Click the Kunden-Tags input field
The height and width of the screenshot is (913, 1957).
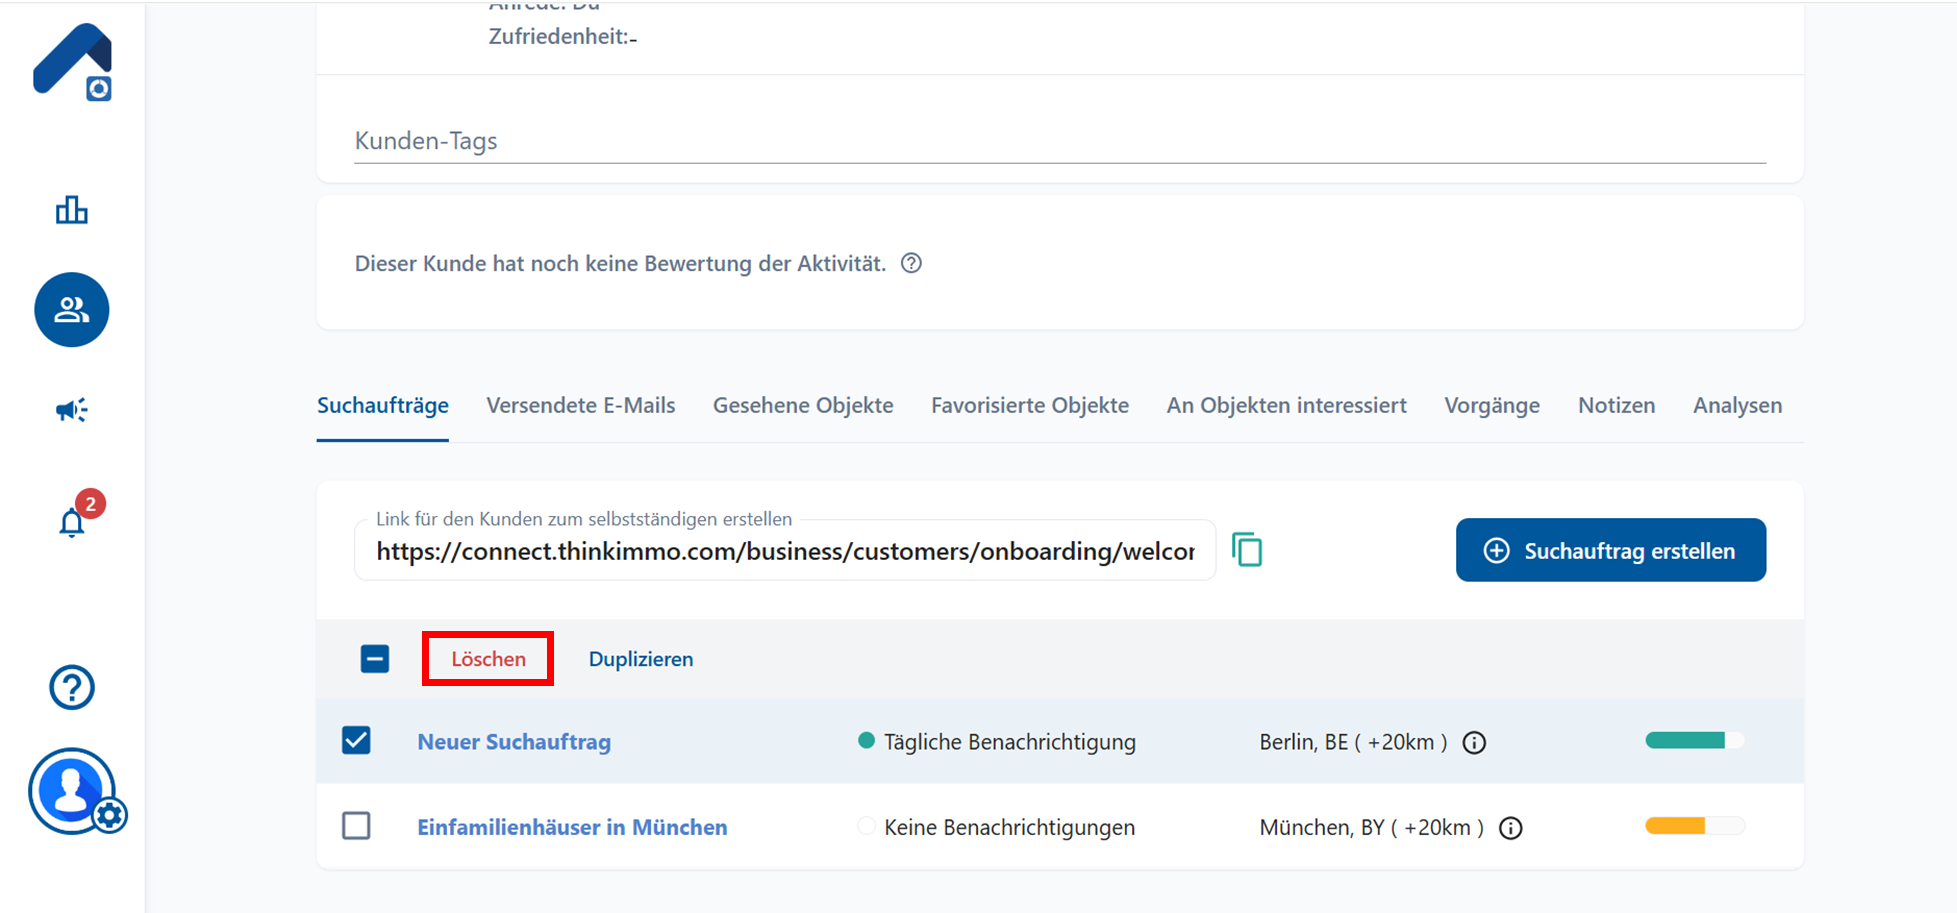[x=1060, y=141]
